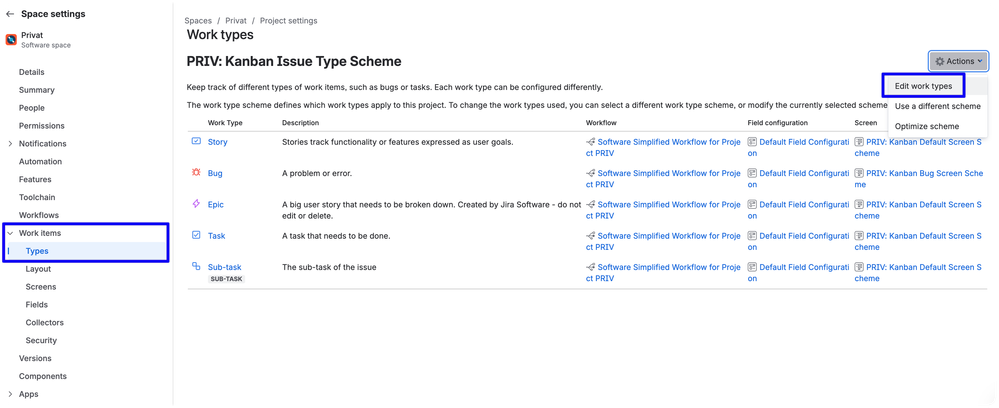Expand the Notifications sidebar section
The height and width of the screenshot is (408, 999).
pos(10,144)
